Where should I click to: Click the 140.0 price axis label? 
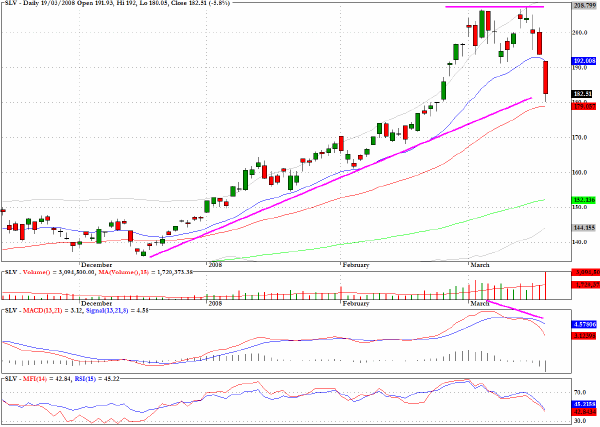click(x=580, y=242)
